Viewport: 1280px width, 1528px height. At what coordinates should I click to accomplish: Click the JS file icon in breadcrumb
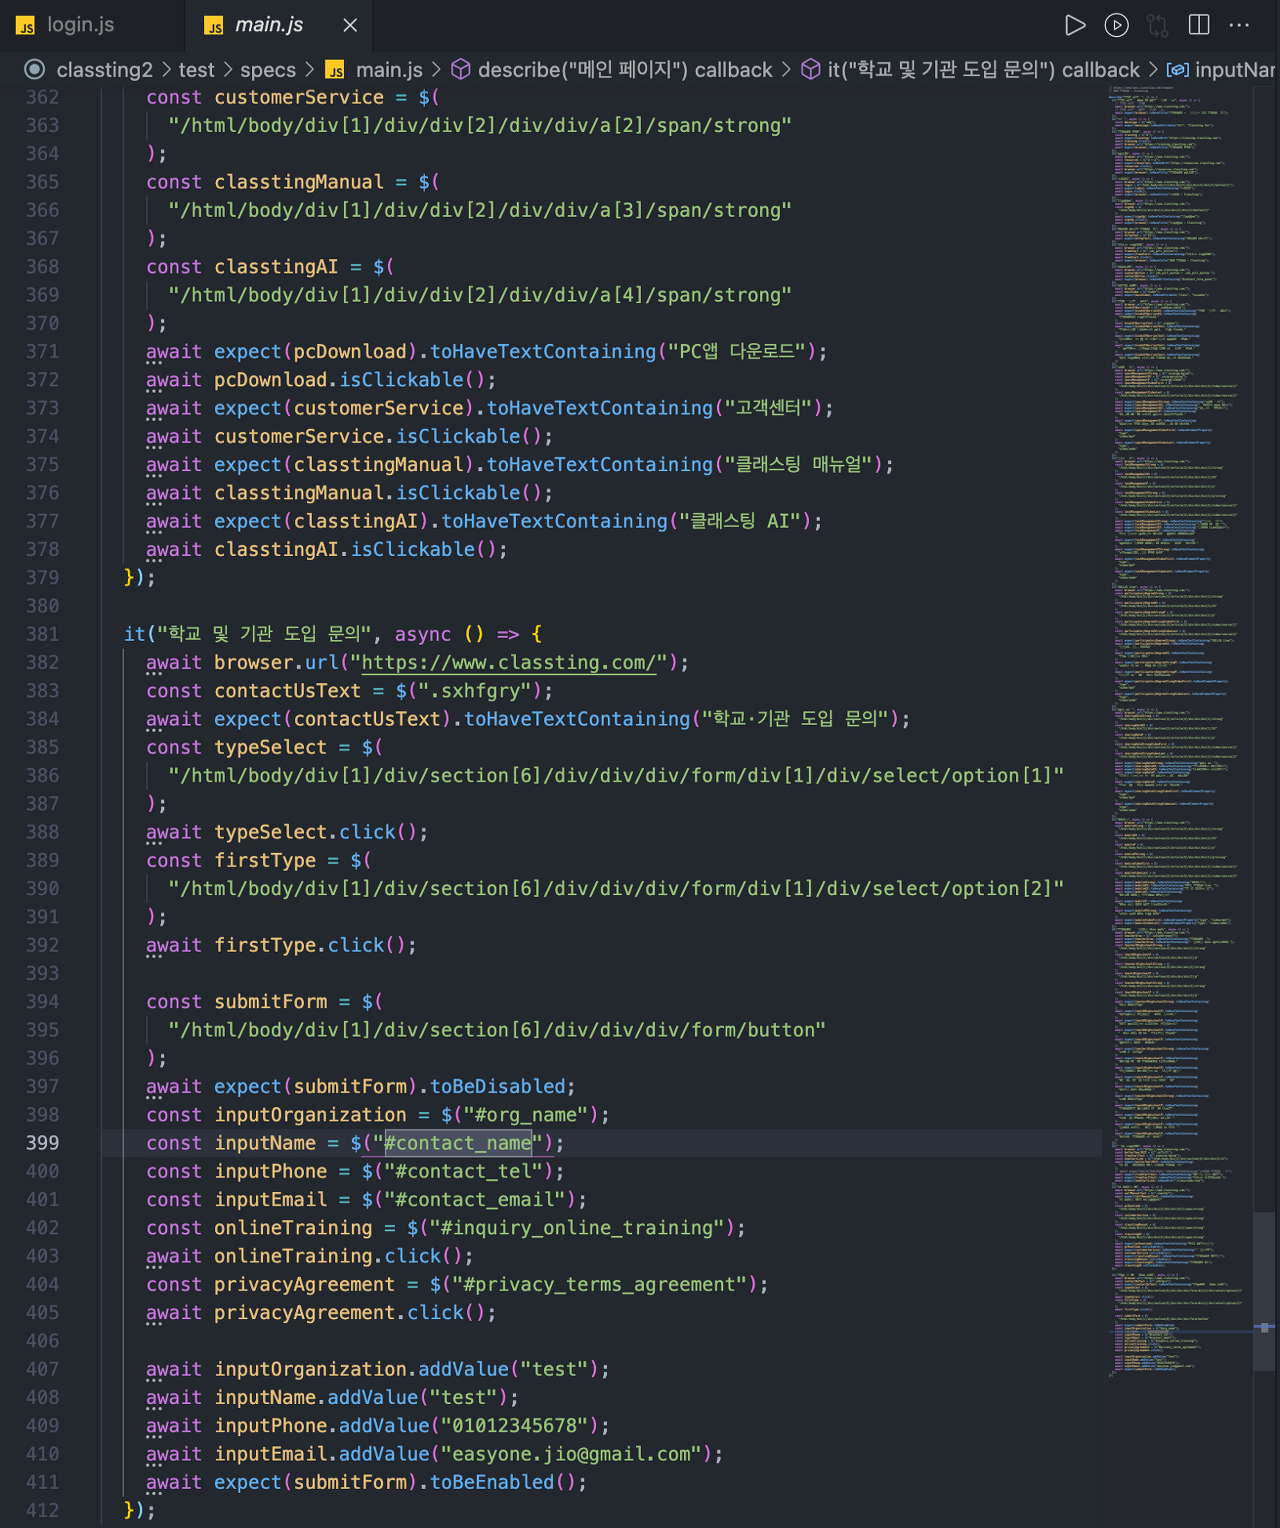[x=336, y=70]
